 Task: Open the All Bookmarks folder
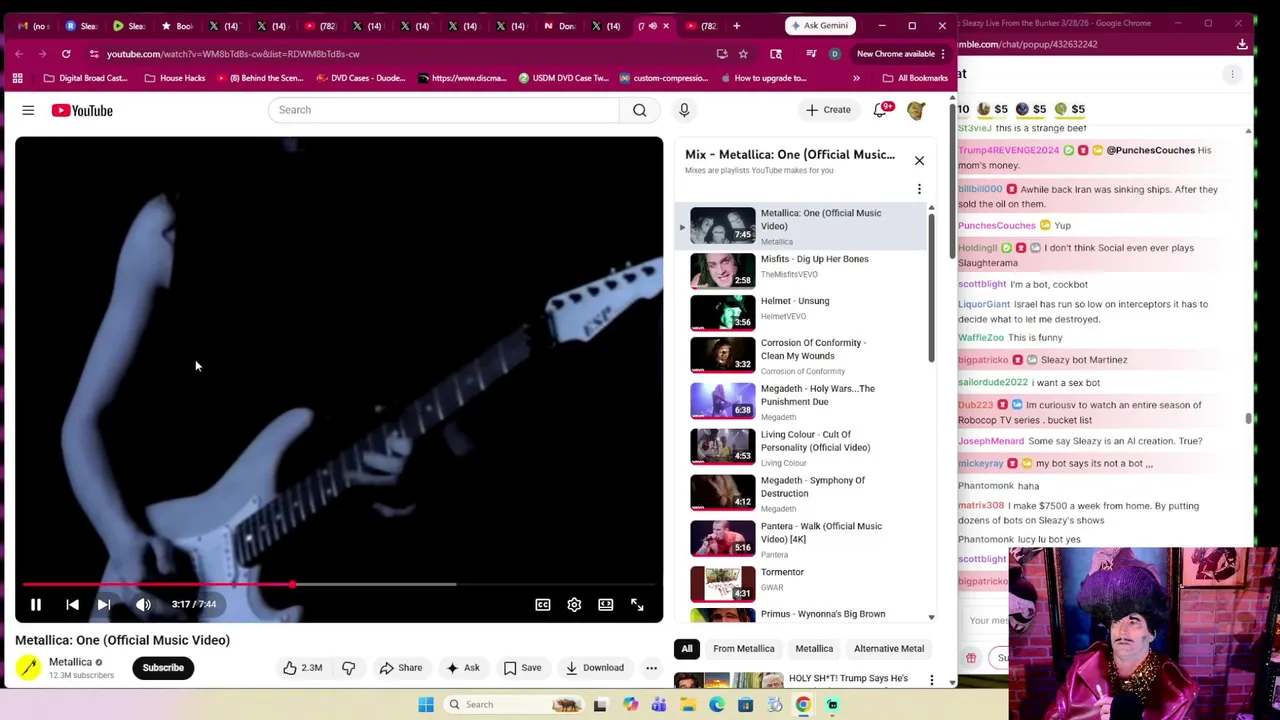915,78
